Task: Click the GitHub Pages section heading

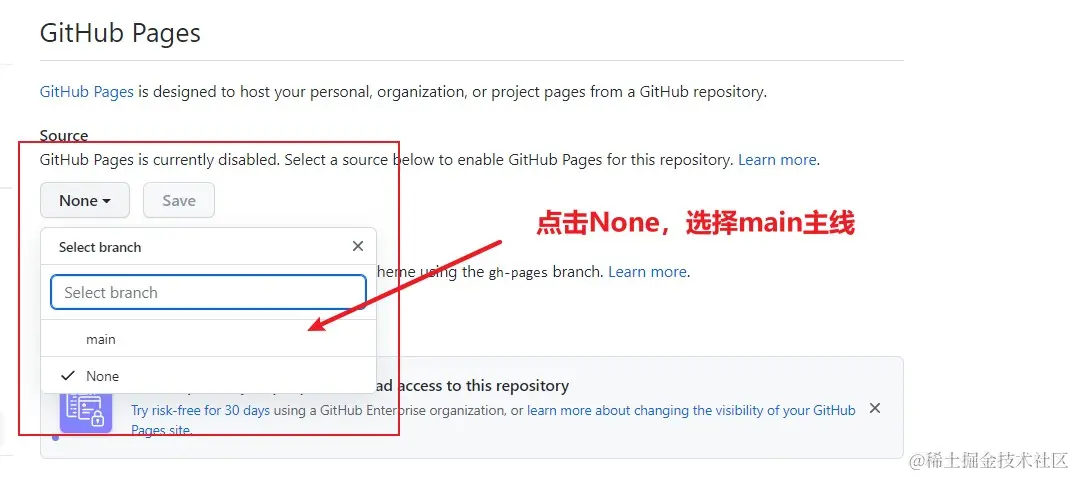Action: (x=120, y=33)
